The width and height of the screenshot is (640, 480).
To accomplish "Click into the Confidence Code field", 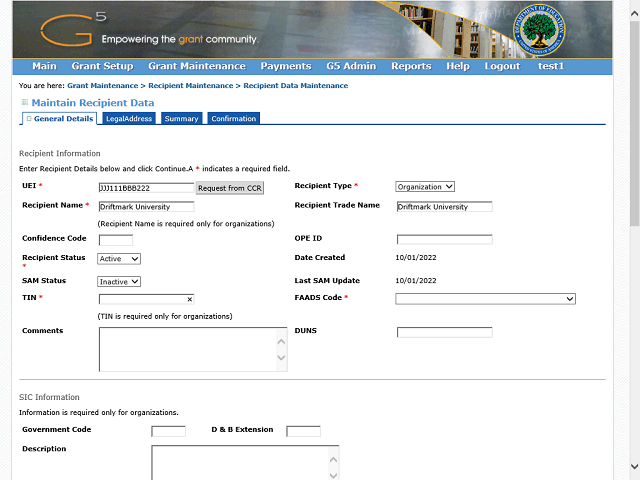I will coord(116,240).
